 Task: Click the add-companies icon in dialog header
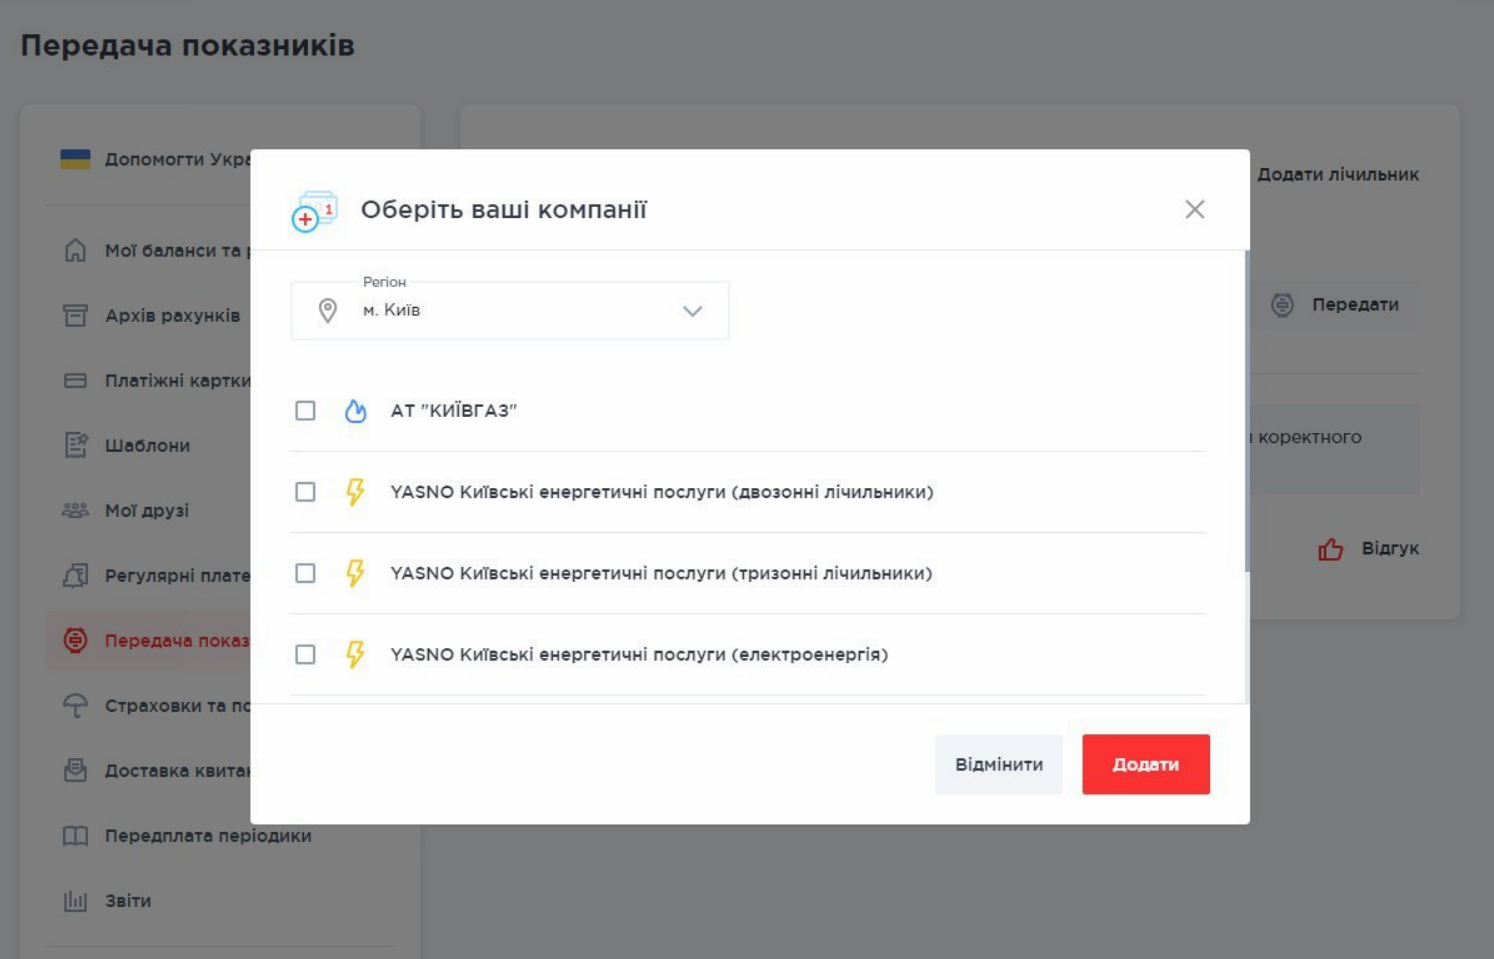point(314,211)
